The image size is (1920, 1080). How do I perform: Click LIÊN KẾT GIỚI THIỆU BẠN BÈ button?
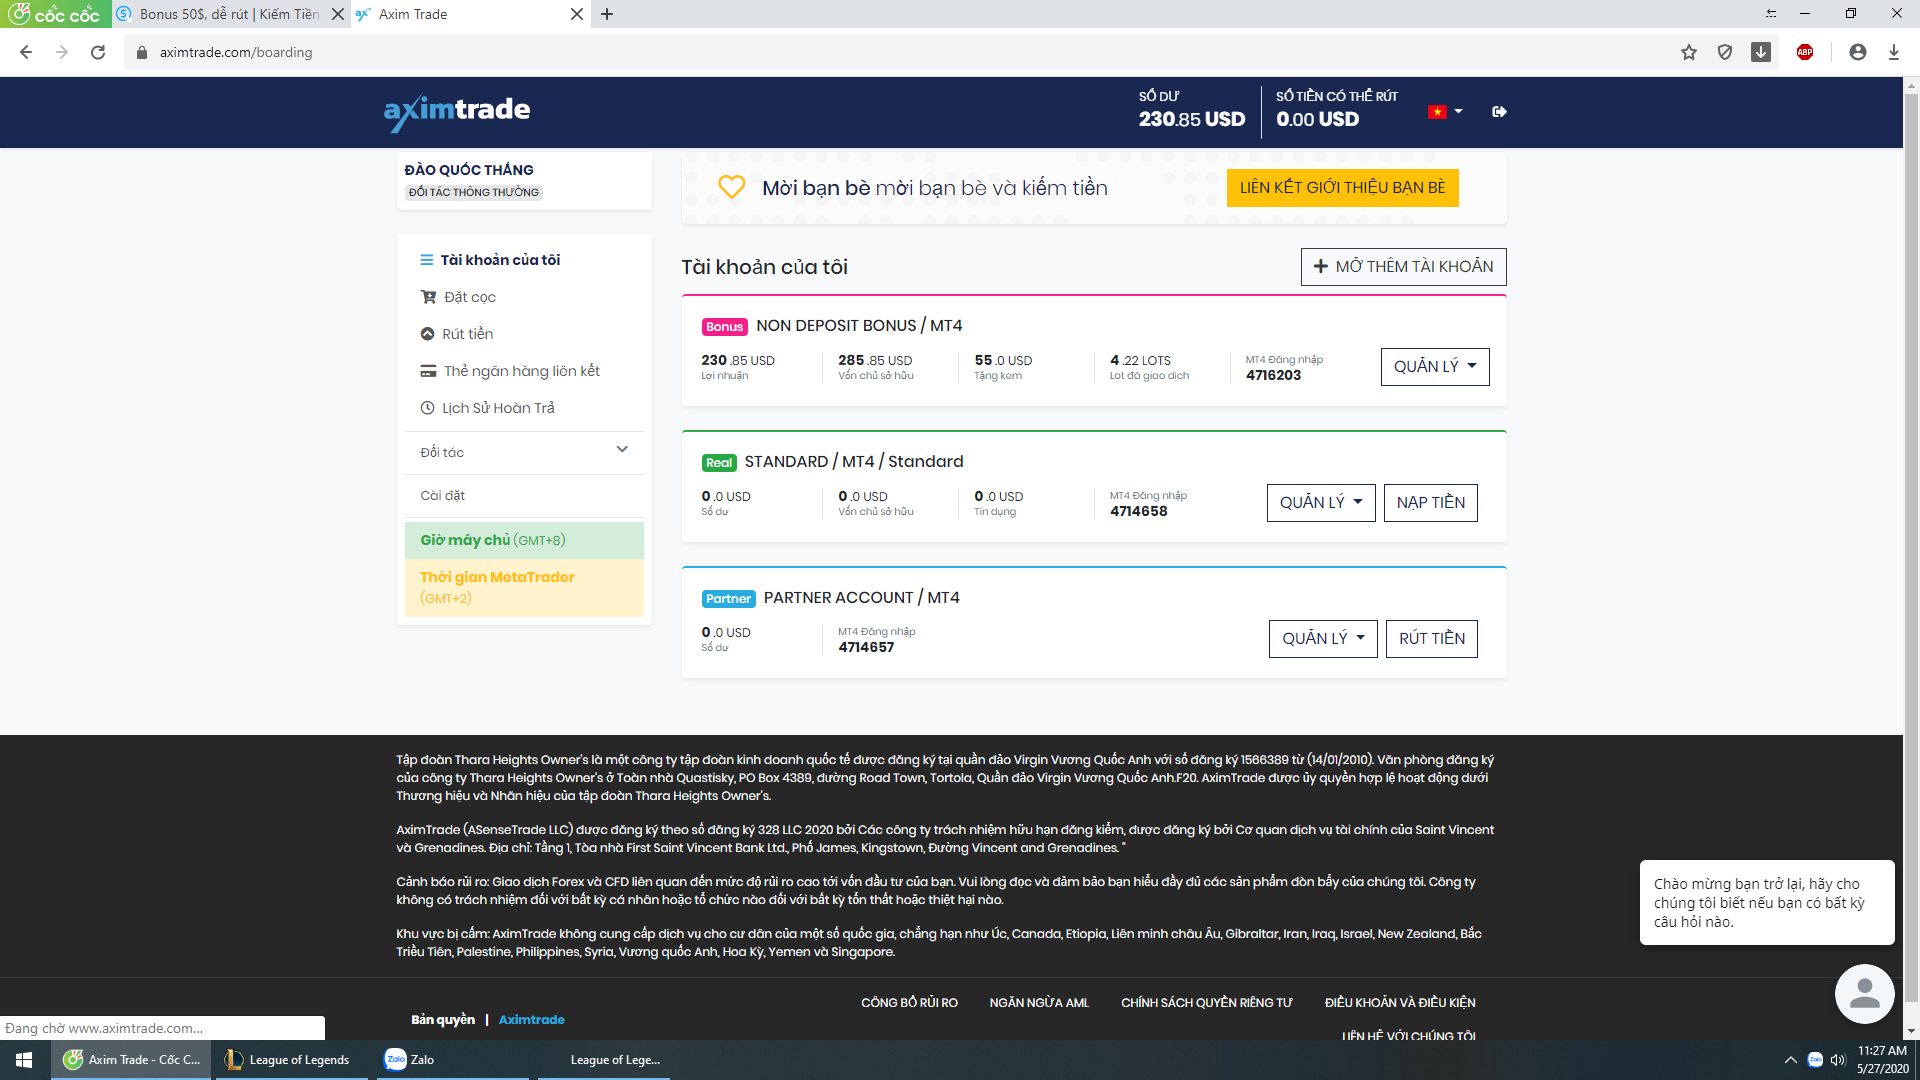[x=1342, y=188]
